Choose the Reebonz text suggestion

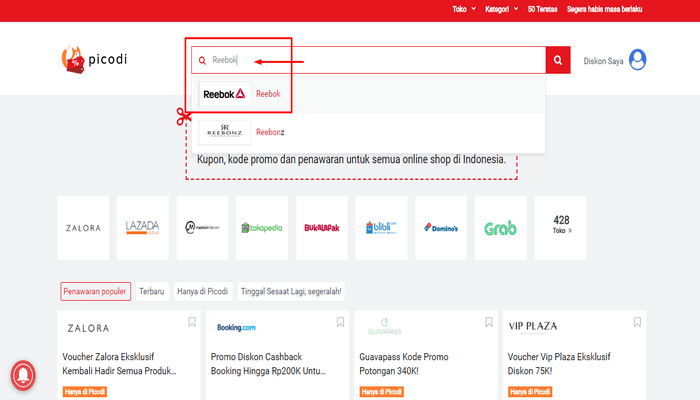click(x=270, y=132)
